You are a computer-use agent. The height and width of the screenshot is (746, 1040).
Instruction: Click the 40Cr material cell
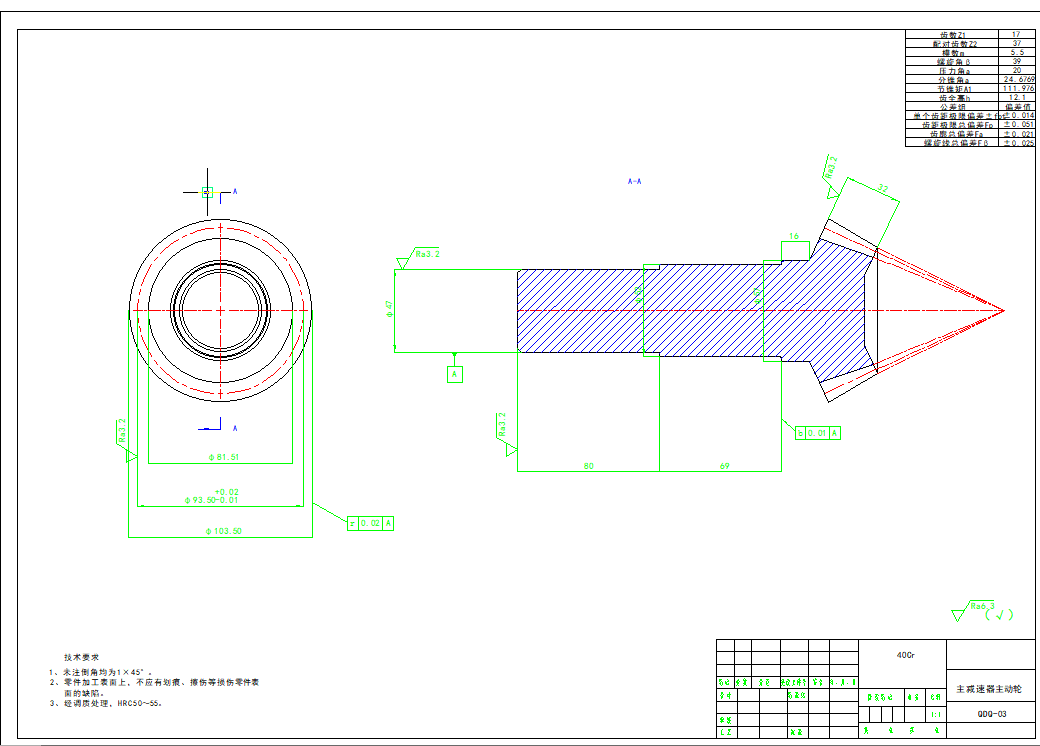(904, 655)
